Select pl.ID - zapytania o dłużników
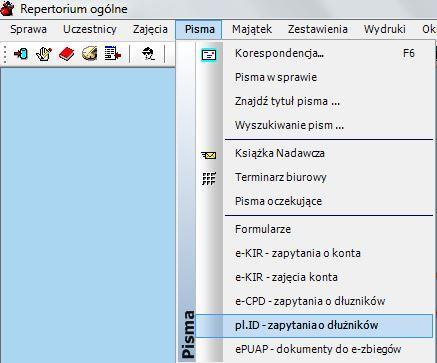The image size is (437, 363). pos(314,325)
